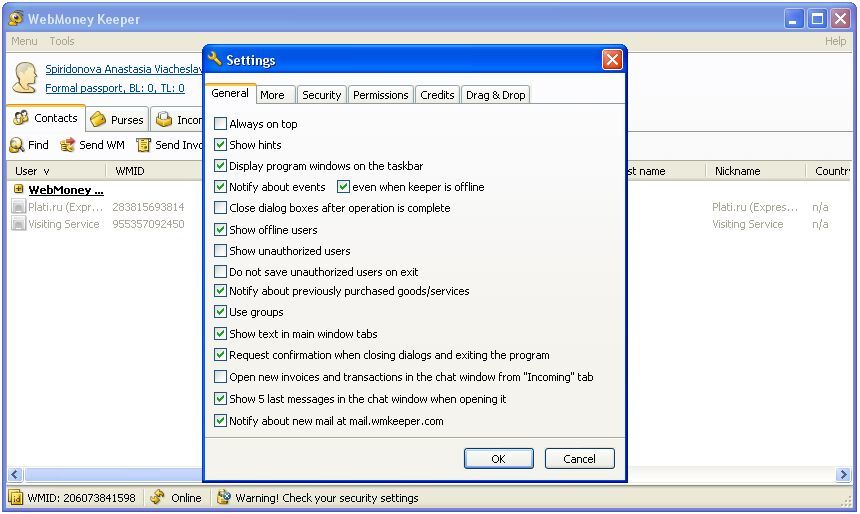The image size is (860, 514).
Task: Select WMID 955357092450 cell
Action: pos(148,224)
